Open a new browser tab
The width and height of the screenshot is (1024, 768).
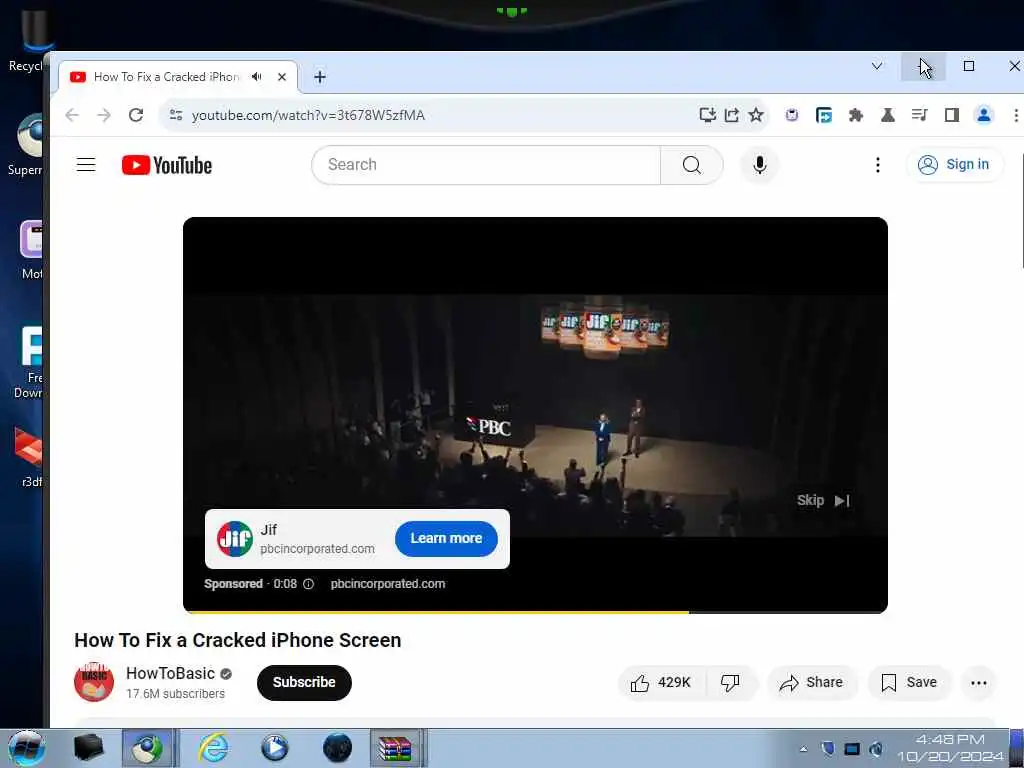pos(319,77)
